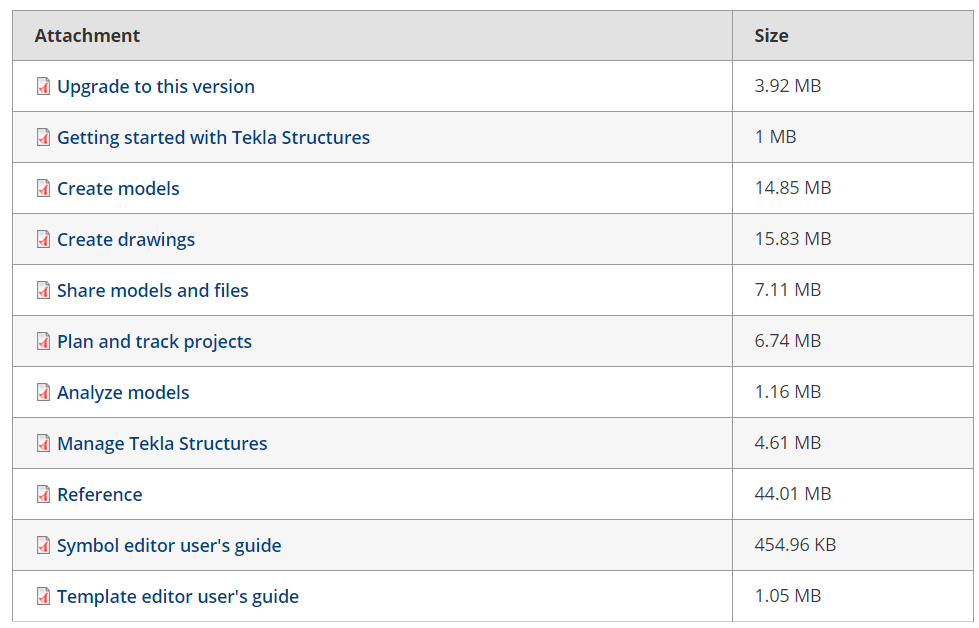The height and width of the screenshot is (628, 979).
Task: Select the PDF icon for Create models
Action: coord(43,189)
